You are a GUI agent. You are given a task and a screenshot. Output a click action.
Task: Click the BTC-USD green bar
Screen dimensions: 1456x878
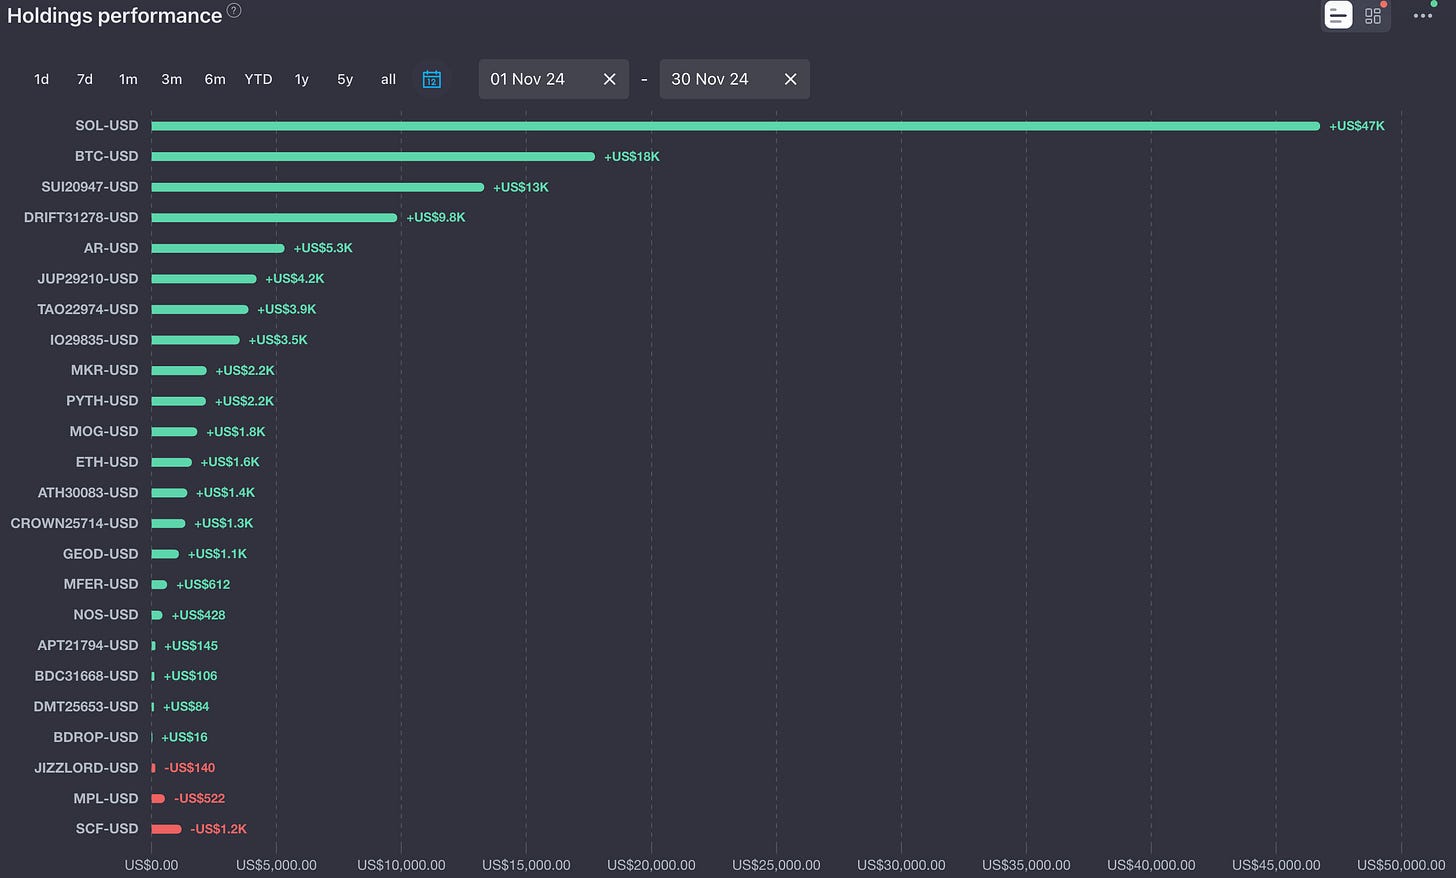(x=373, y=156)
